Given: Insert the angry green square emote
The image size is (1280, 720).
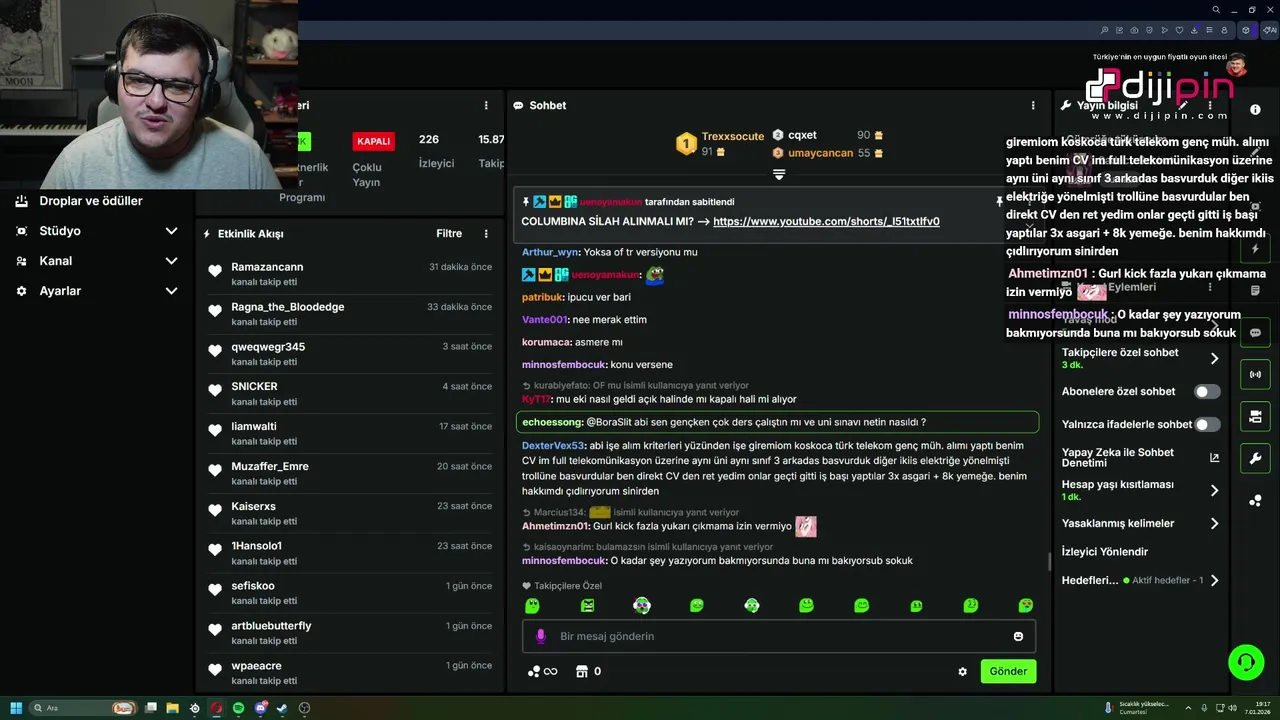Looking at the screenshot, I should click(587, 605).
